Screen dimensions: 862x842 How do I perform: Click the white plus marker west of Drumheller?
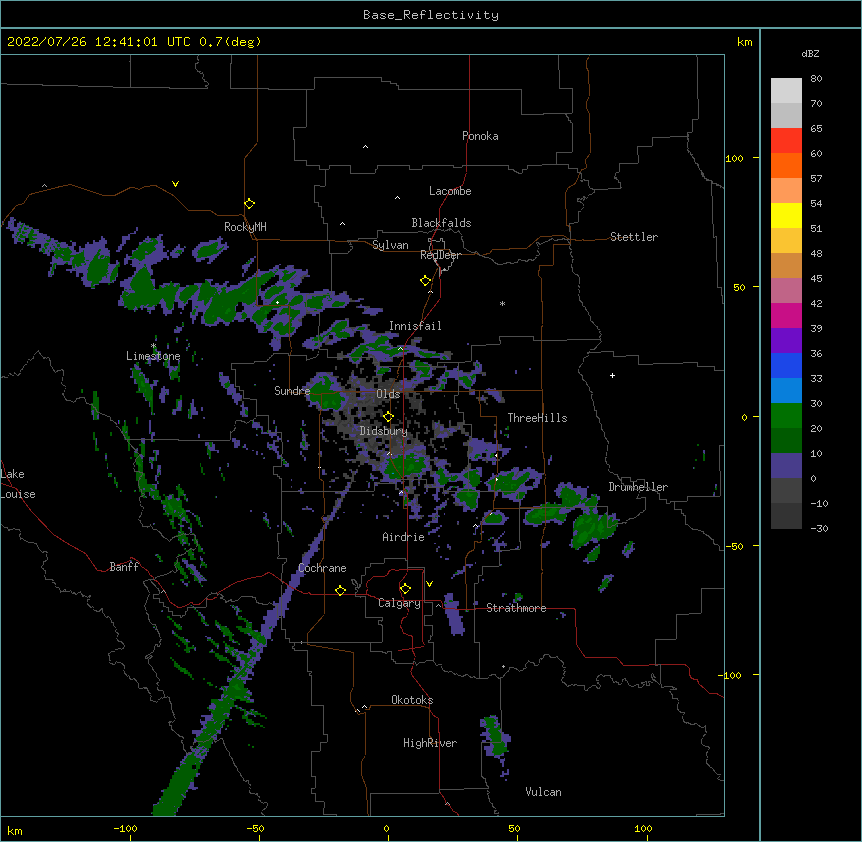612,375
